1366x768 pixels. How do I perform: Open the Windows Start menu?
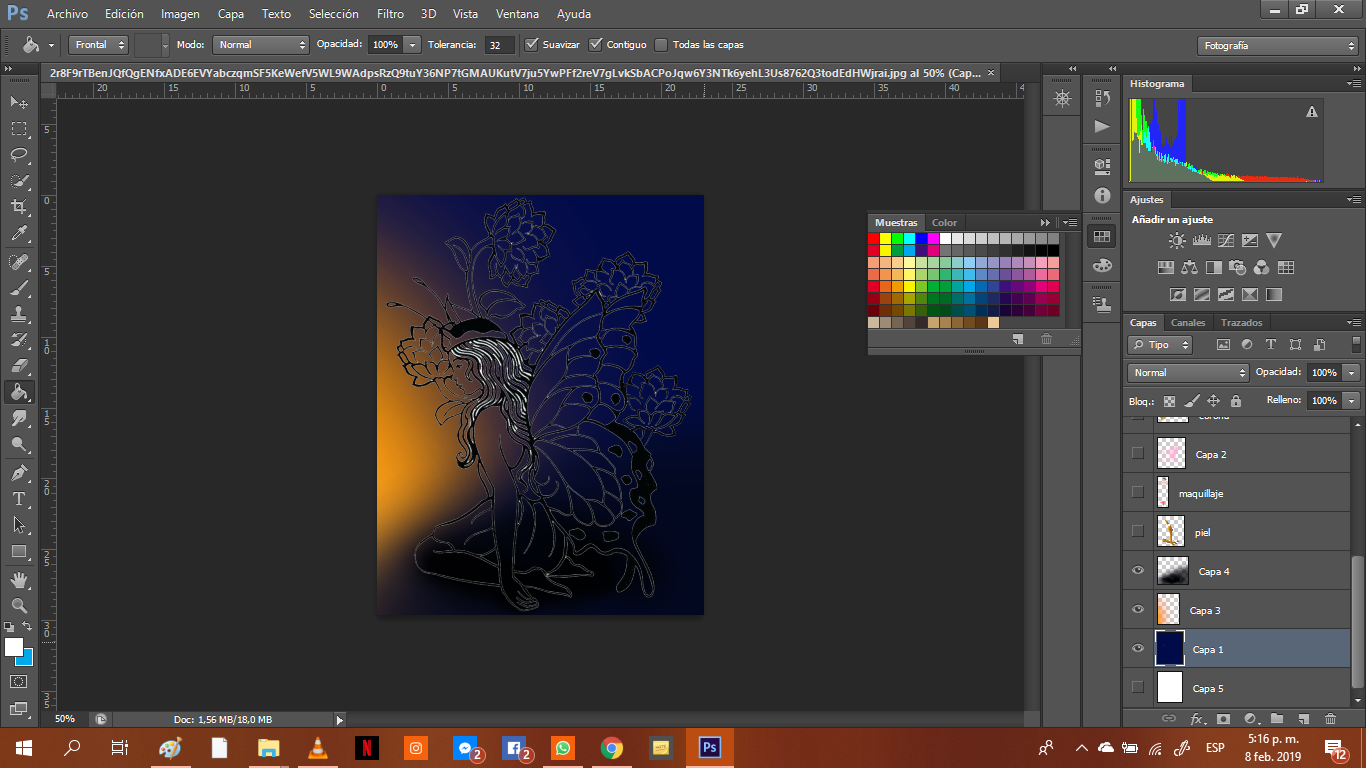24,748
